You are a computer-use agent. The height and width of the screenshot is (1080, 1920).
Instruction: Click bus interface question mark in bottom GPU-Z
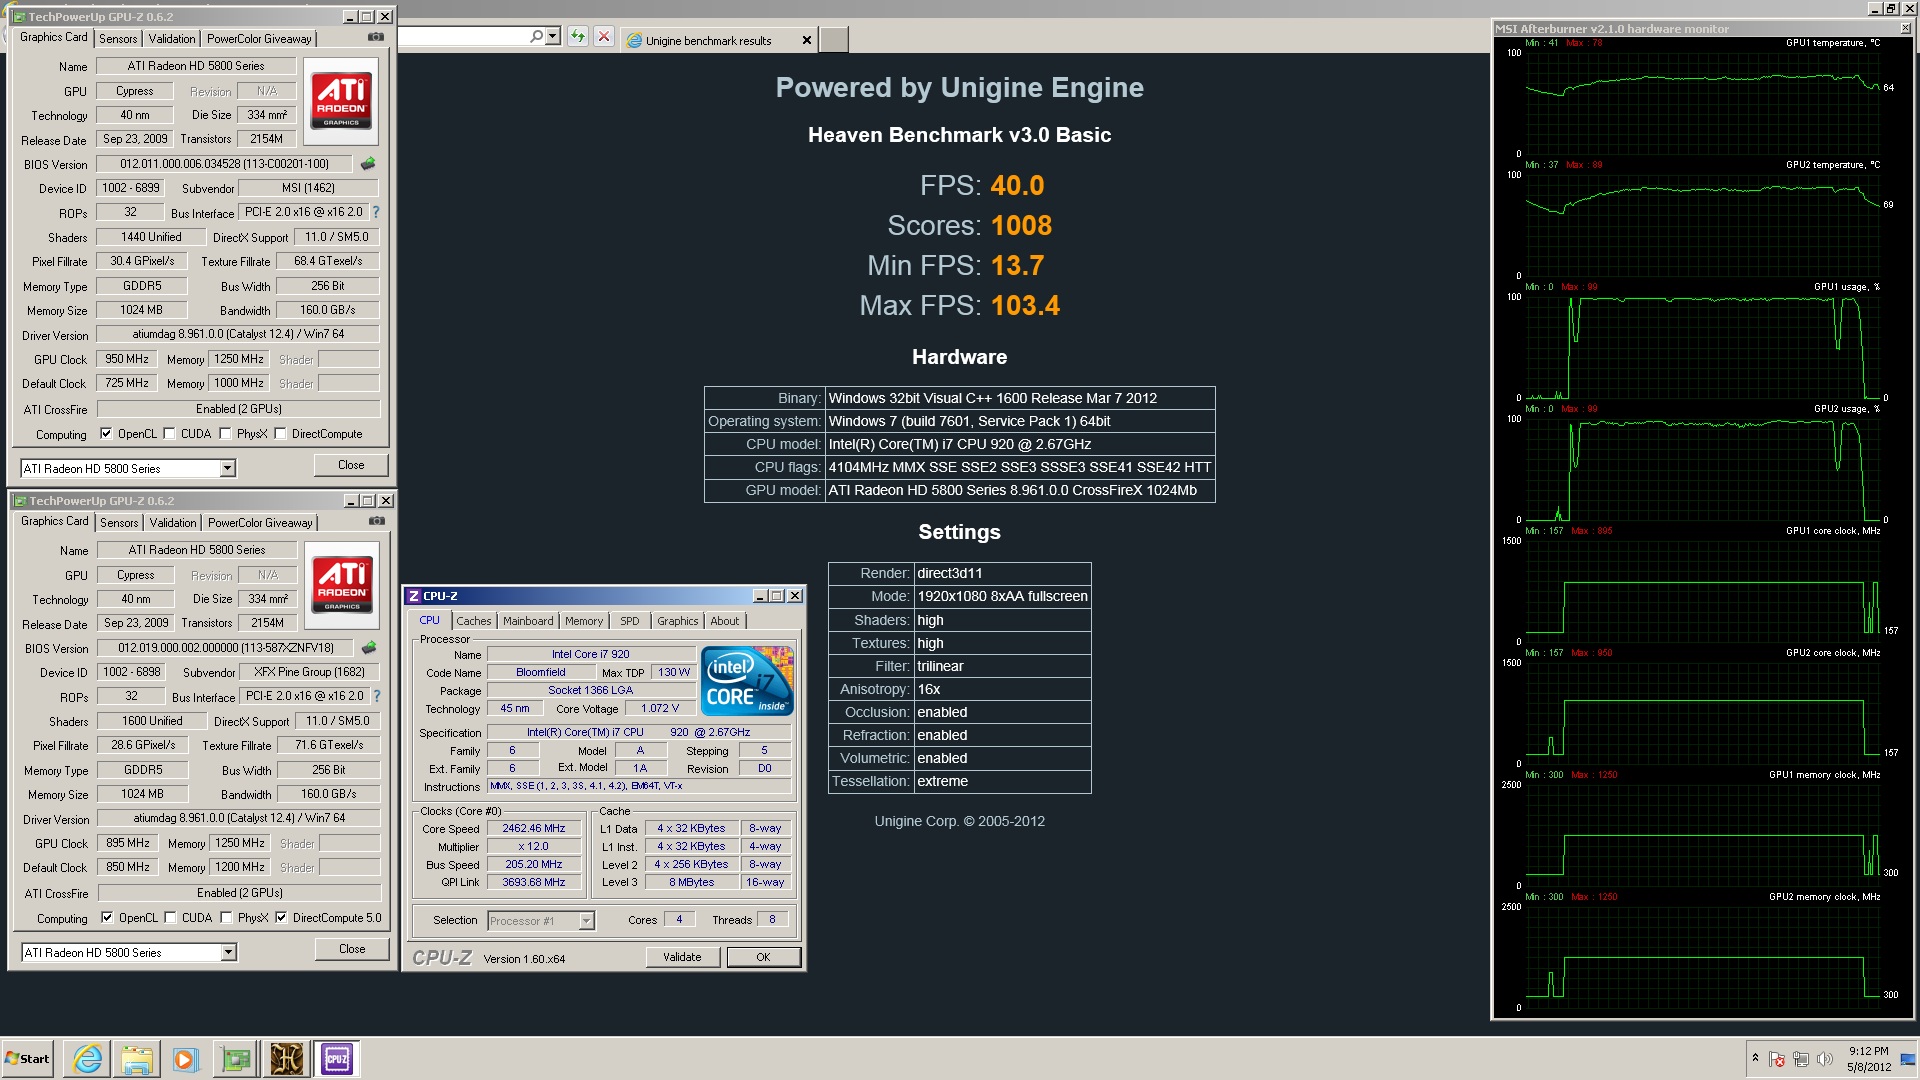(377, 696)
